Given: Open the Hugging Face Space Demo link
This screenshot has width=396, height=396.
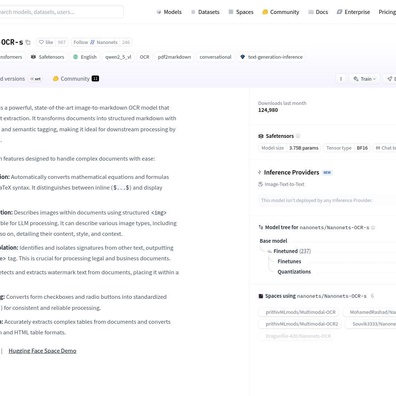Looking at the screenshot, I should tap(42, 351).
